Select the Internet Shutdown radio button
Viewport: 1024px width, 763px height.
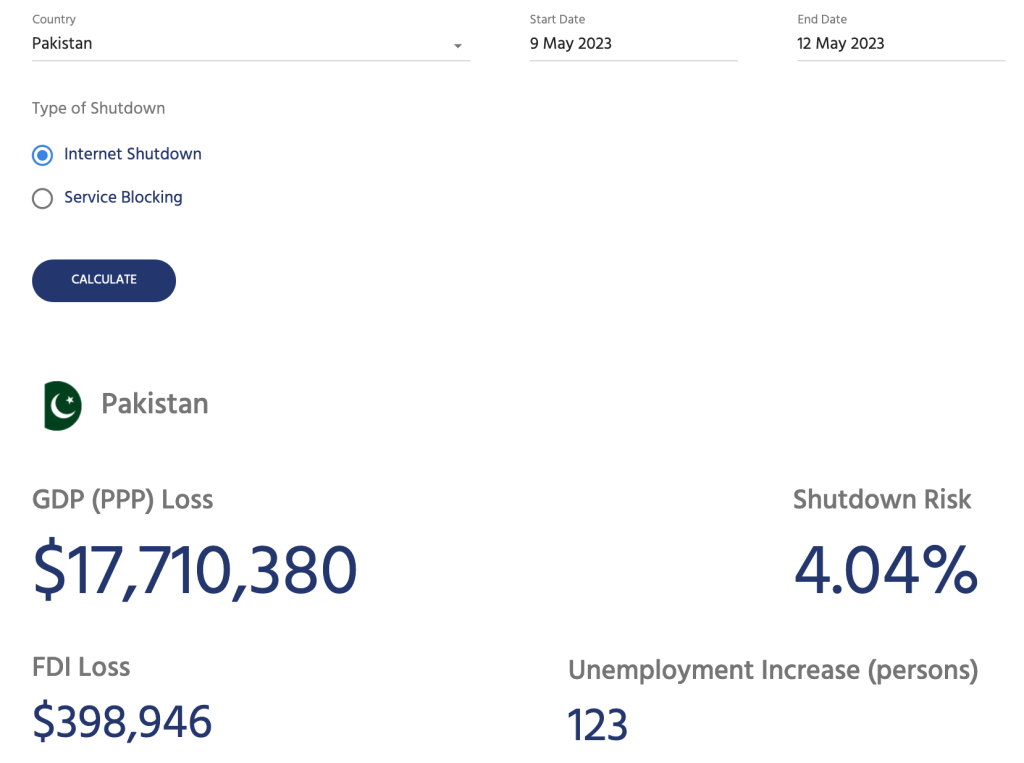click(42, 155)
